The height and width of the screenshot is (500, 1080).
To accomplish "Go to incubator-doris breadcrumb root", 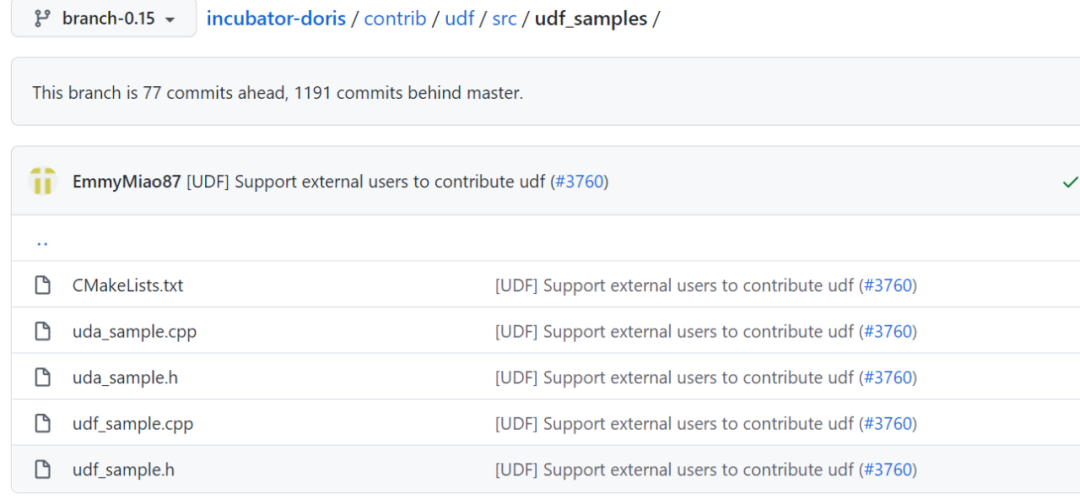I will coord(275,19).
